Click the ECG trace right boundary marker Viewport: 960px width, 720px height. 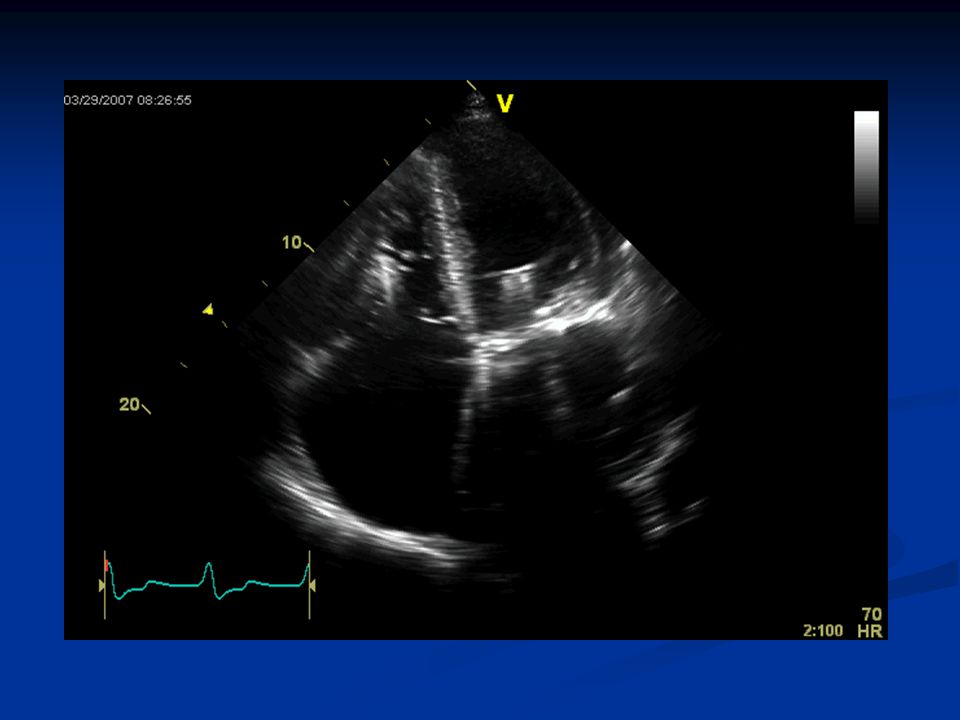tap(310, 585)
